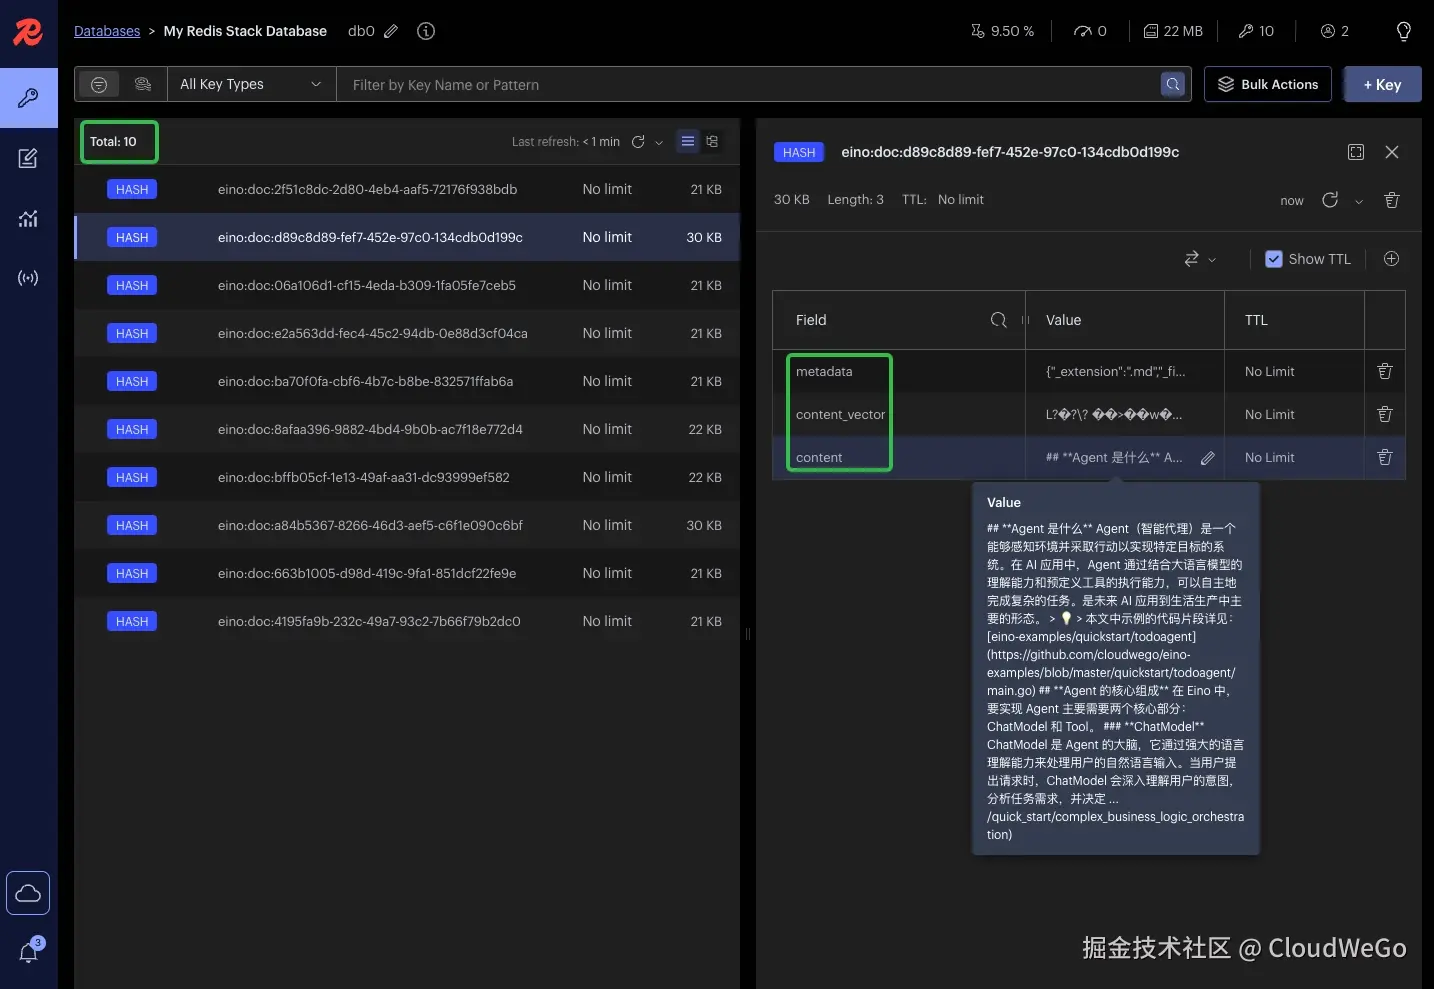
Task: Click the total keys 10 statistic
Action: point(1256,31)
